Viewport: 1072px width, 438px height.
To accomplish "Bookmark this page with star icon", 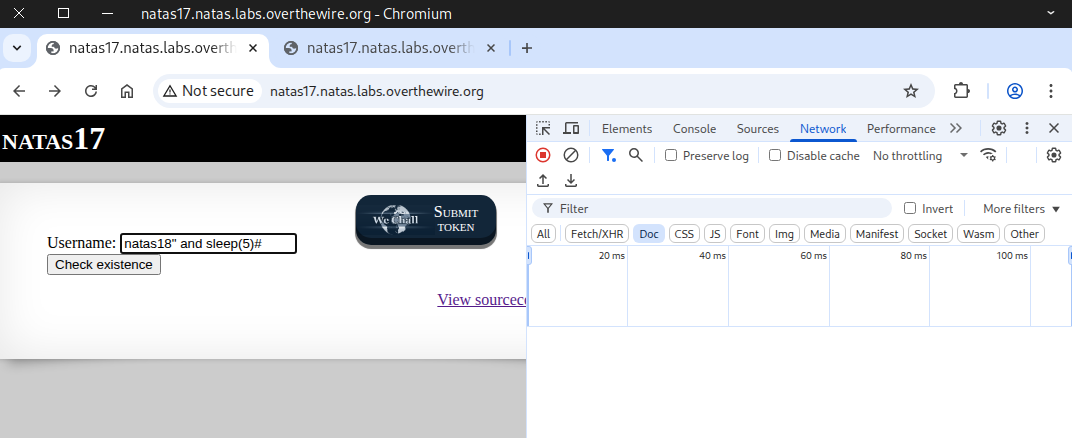I will pyautogui.click(x=910, y=91).
